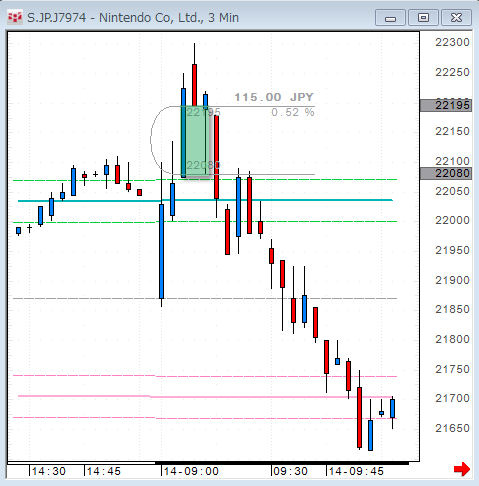Click the 14-09:45 time axis label
The image size is (479, 486).
coord(356,471)
